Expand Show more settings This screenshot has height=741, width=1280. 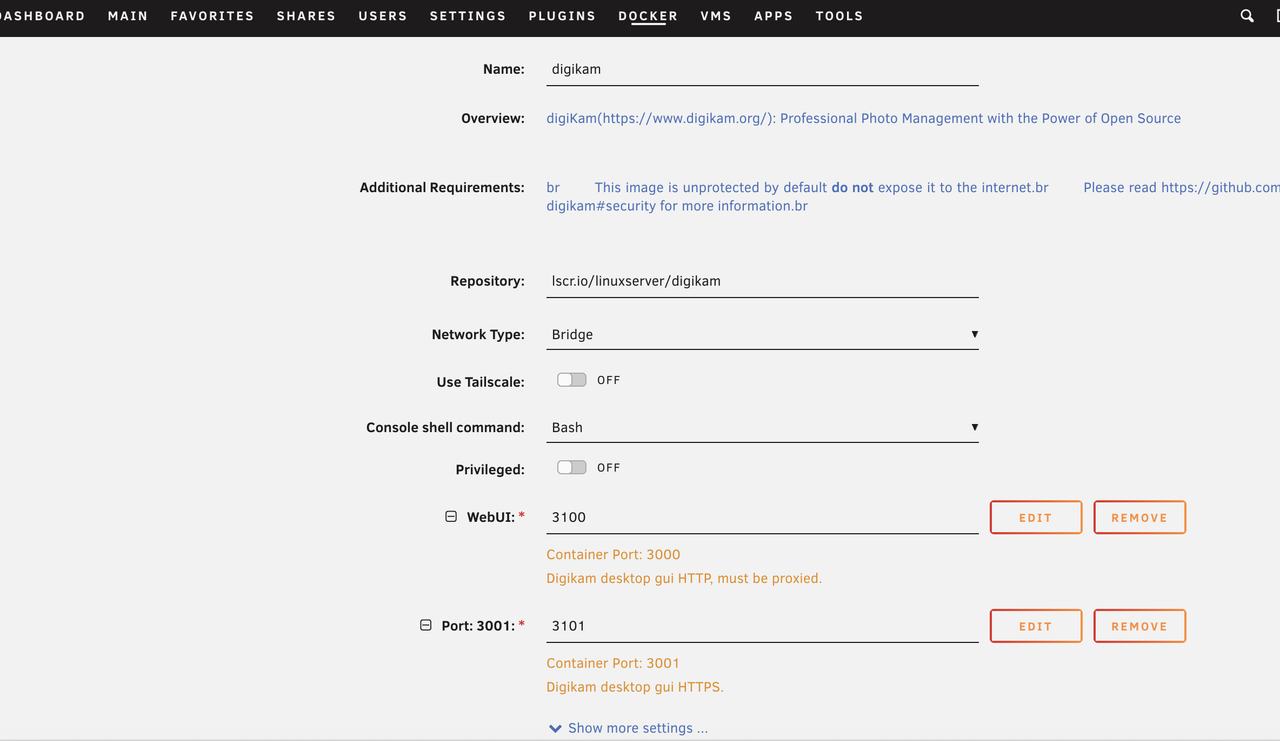(x=628, y=728)
